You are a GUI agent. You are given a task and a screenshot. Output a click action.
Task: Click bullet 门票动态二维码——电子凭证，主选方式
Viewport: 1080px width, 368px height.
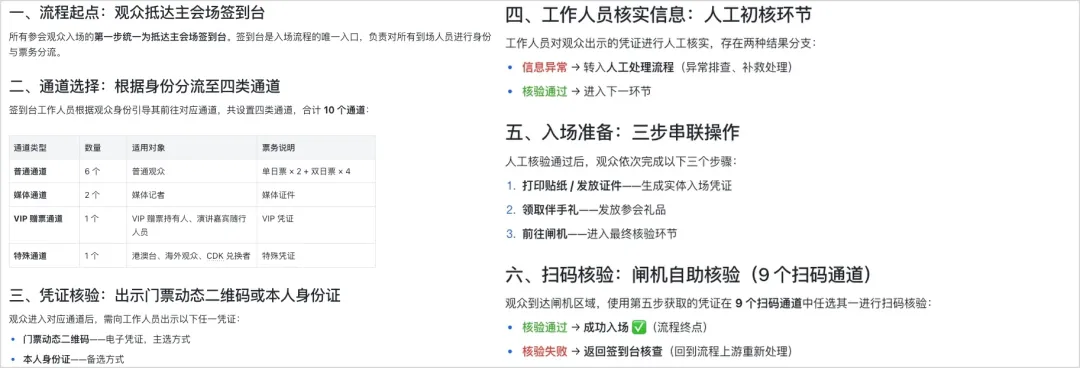[x=107, y=339]
